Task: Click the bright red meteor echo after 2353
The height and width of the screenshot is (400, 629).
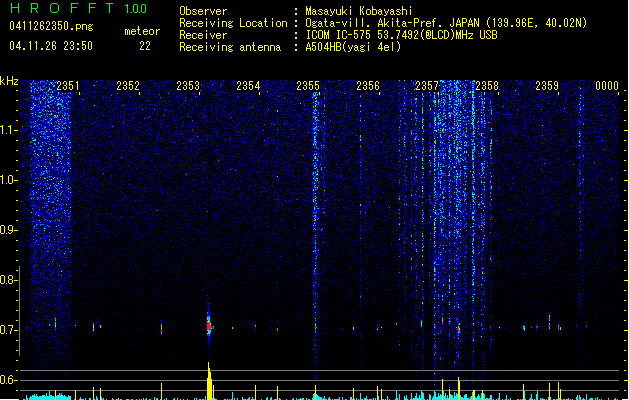Action: click(209, 325)
